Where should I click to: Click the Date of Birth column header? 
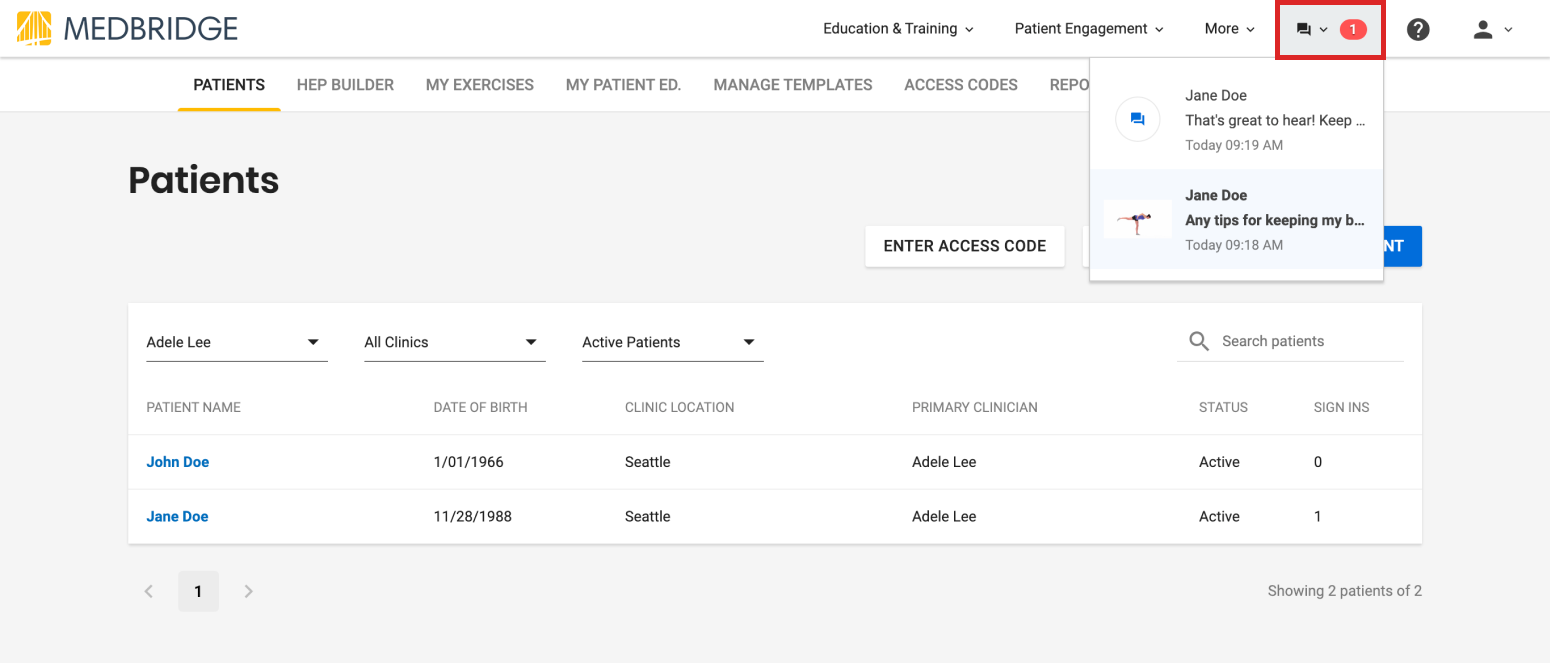click(481, 407)
